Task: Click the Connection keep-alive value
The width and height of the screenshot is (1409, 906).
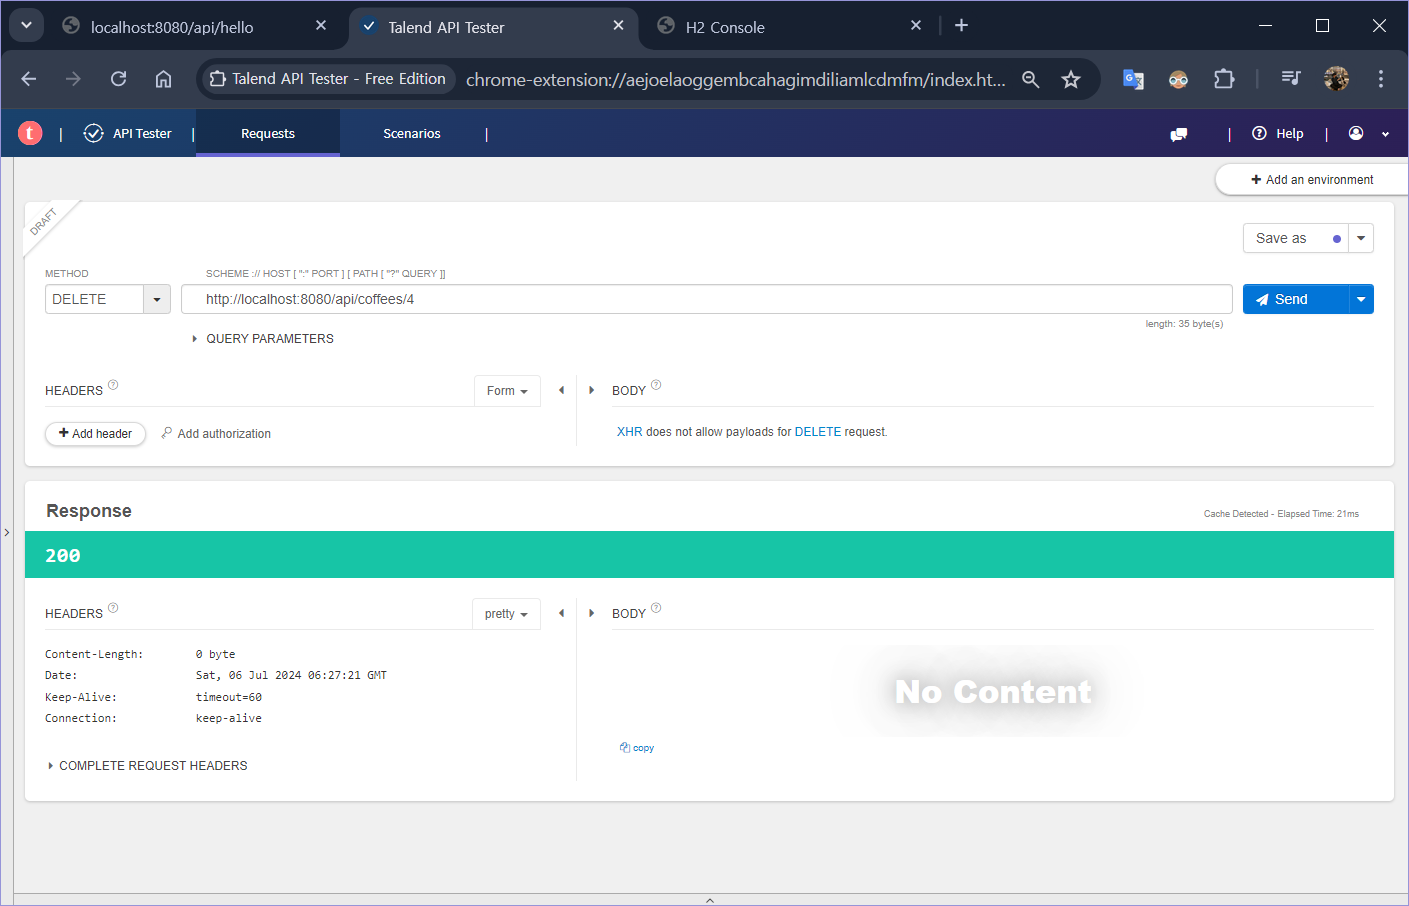Action: pos(229,719)
